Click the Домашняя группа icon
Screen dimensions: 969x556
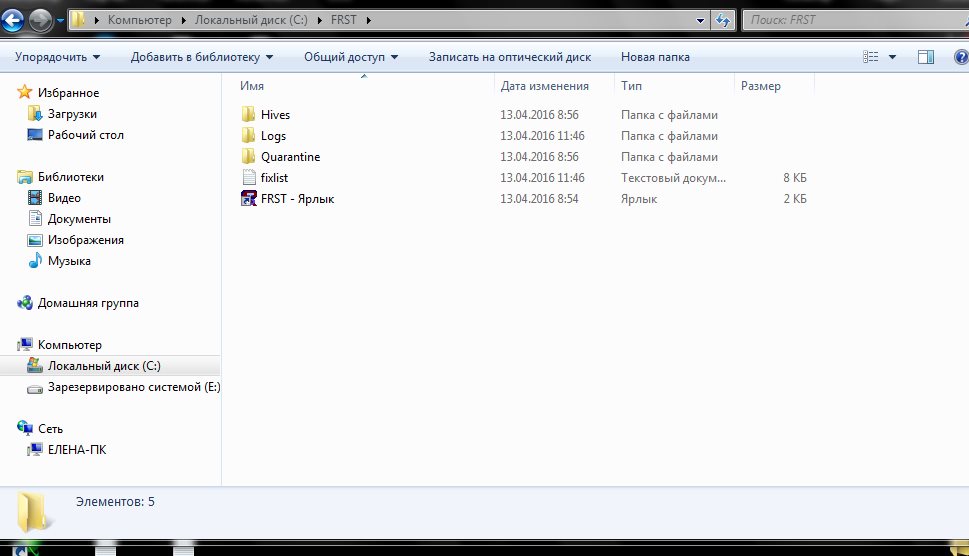point(25,303)
